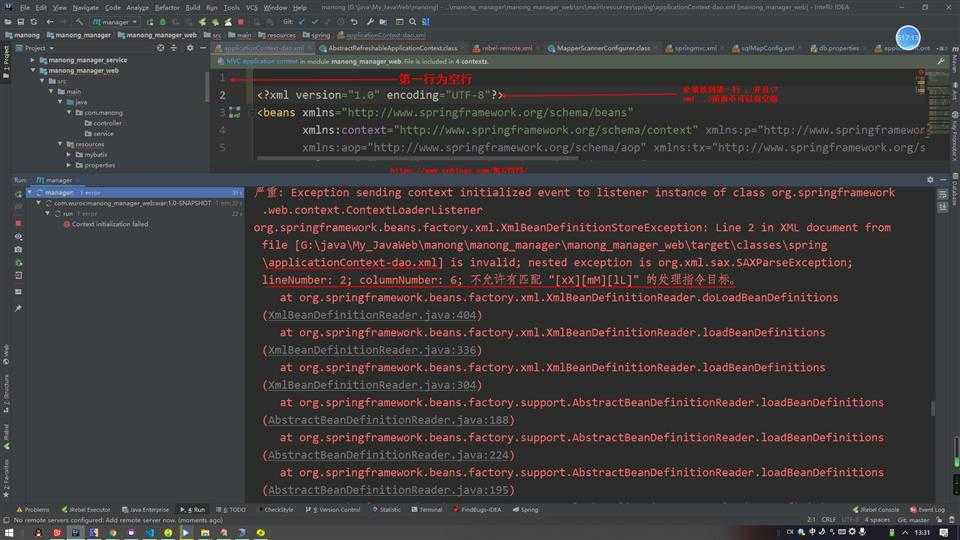Open the Refactor menu
This screenshot has height=540, width=960.
167,7
